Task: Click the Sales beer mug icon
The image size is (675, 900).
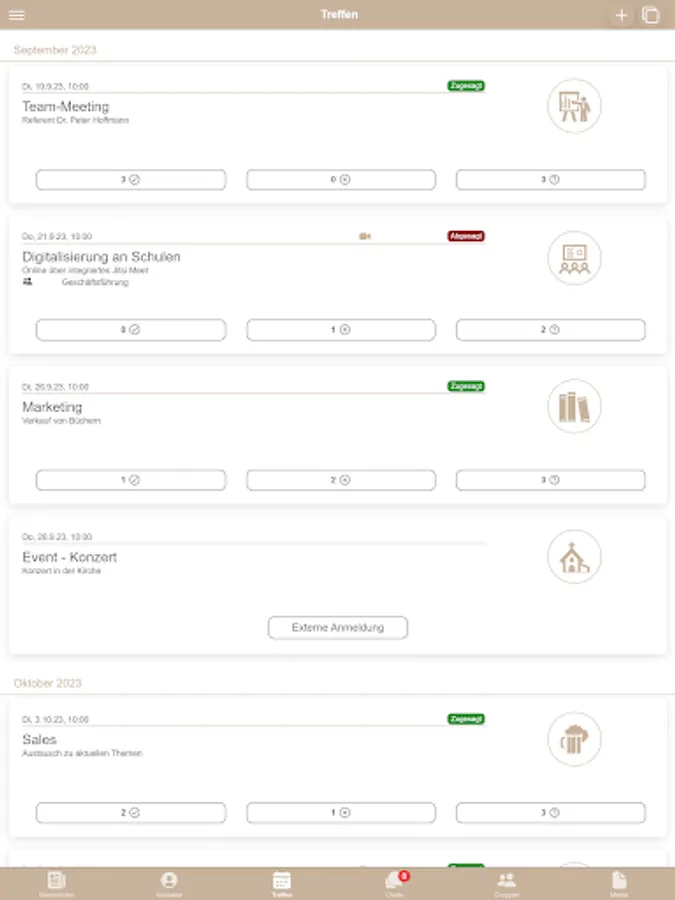Action: pyautogui.click(x=574, y=741)
